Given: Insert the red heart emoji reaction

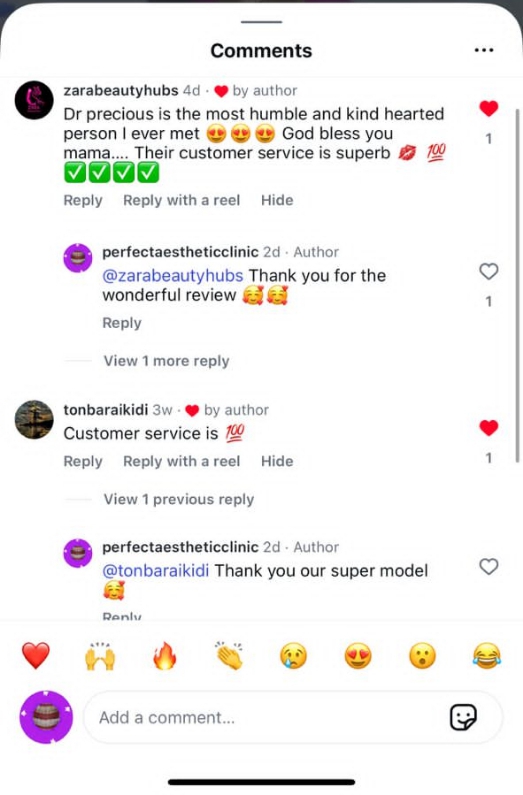Looking at the screenshot, I should point(36,656).
